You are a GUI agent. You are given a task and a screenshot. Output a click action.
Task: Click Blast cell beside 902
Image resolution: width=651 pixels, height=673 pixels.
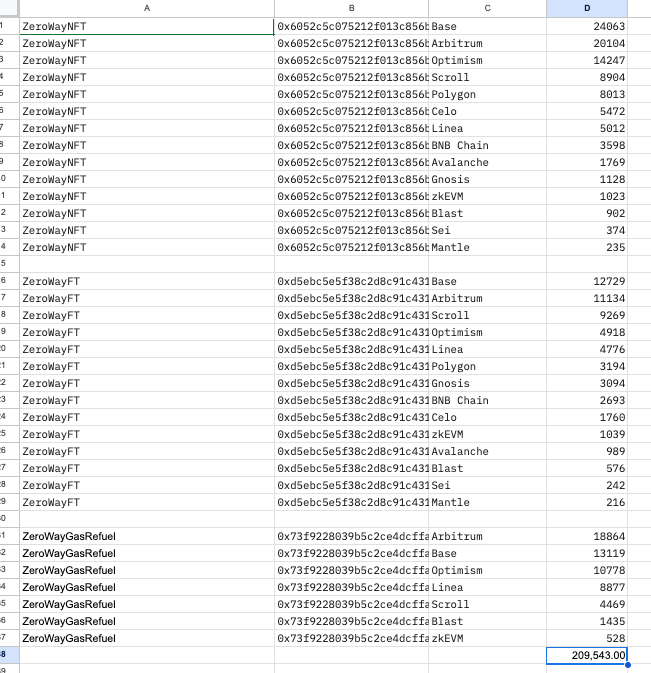click(x=487, y=213)
